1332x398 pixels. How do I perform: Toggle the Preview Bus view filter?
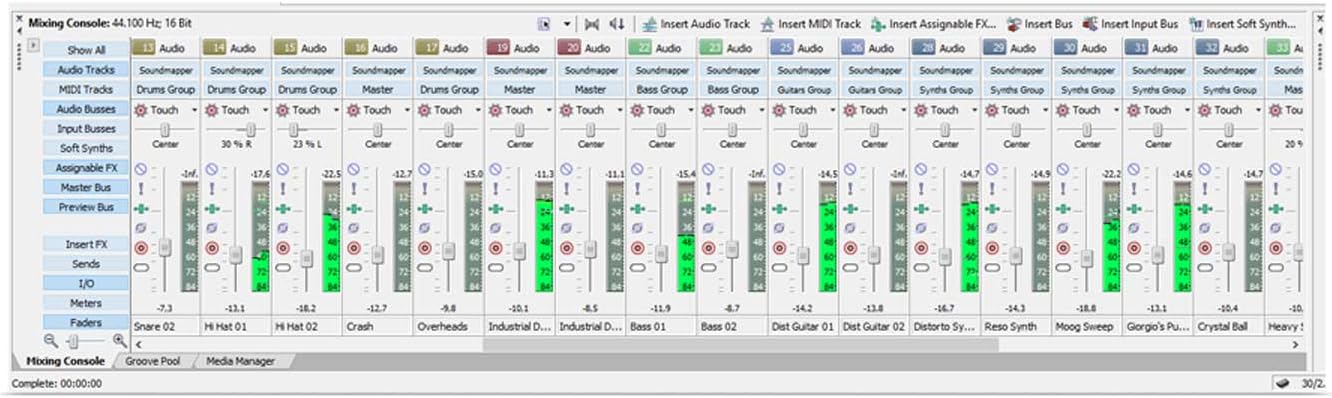[86, 207]
